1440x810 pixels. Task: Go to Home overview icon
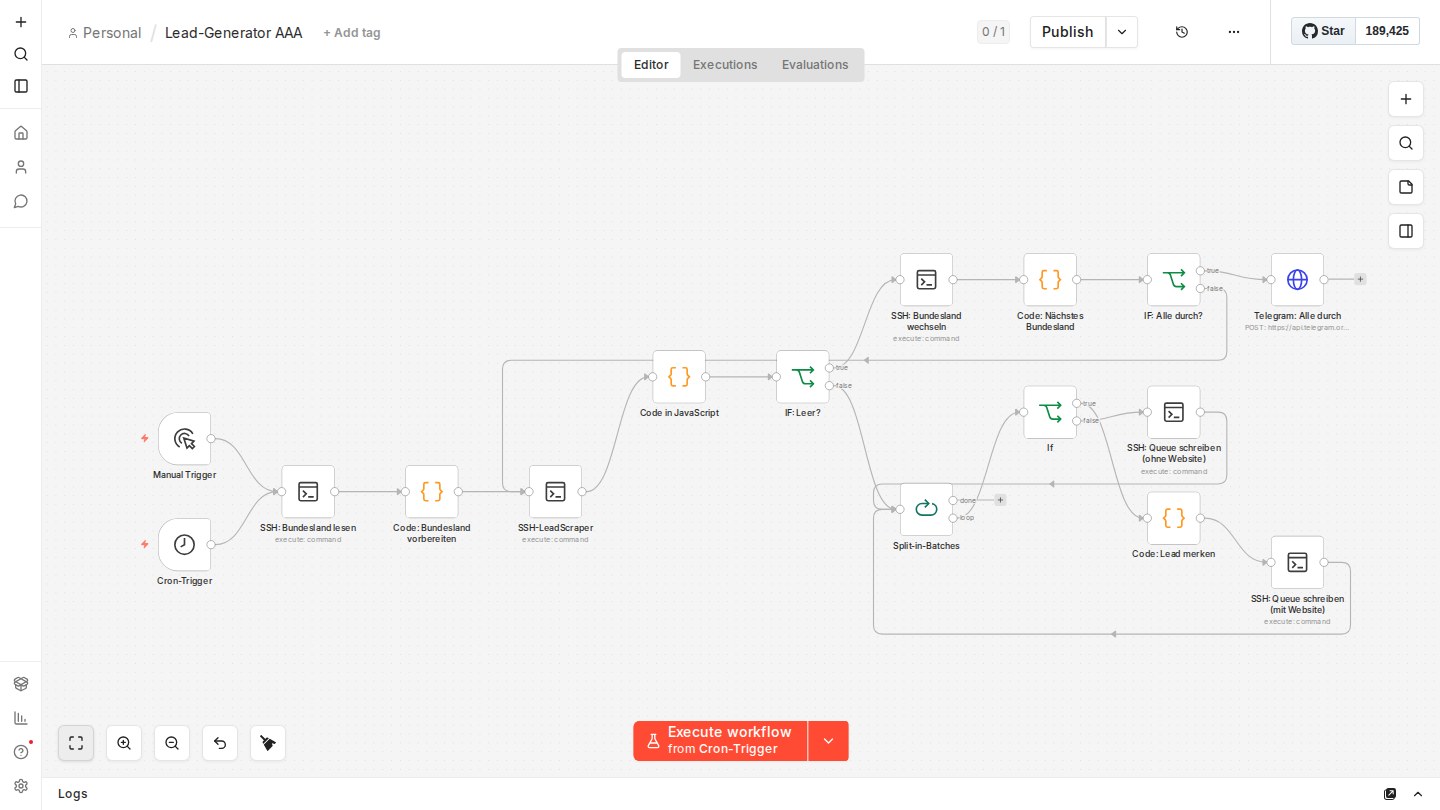pyautogui.click(x=20, y=133)
